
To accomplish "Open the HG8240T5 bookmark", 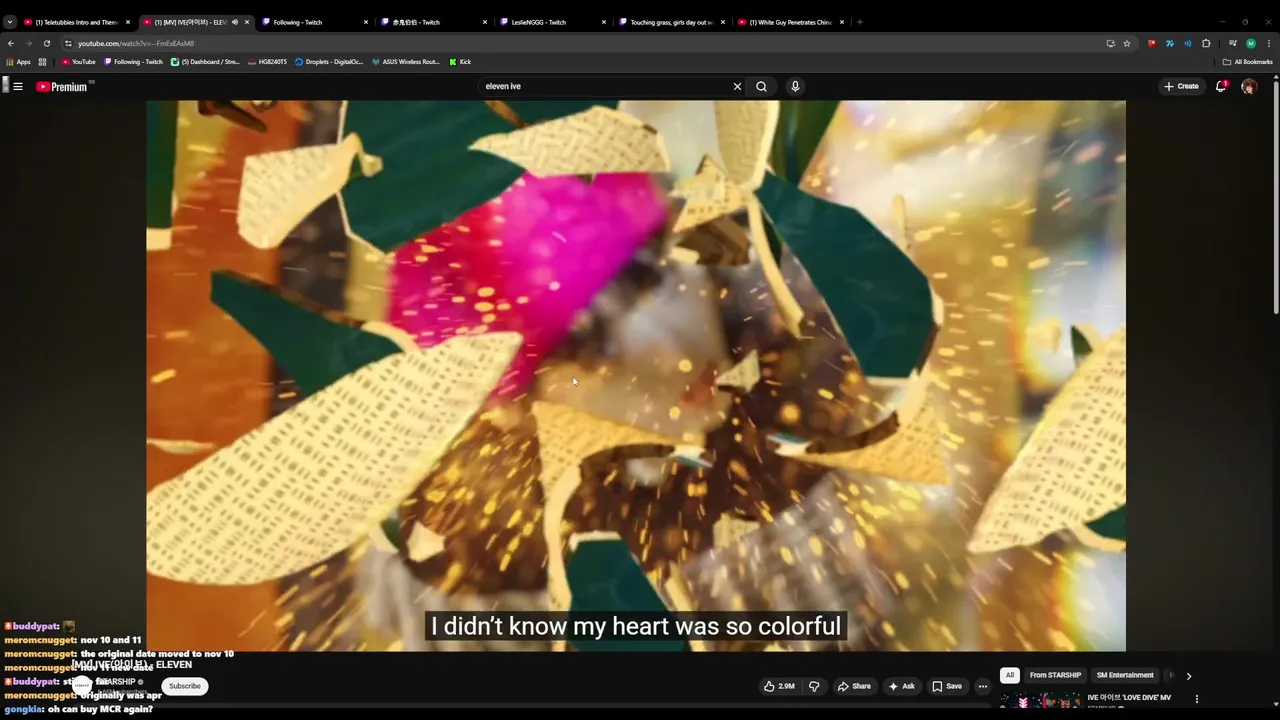I will click(x=266, y=62).
